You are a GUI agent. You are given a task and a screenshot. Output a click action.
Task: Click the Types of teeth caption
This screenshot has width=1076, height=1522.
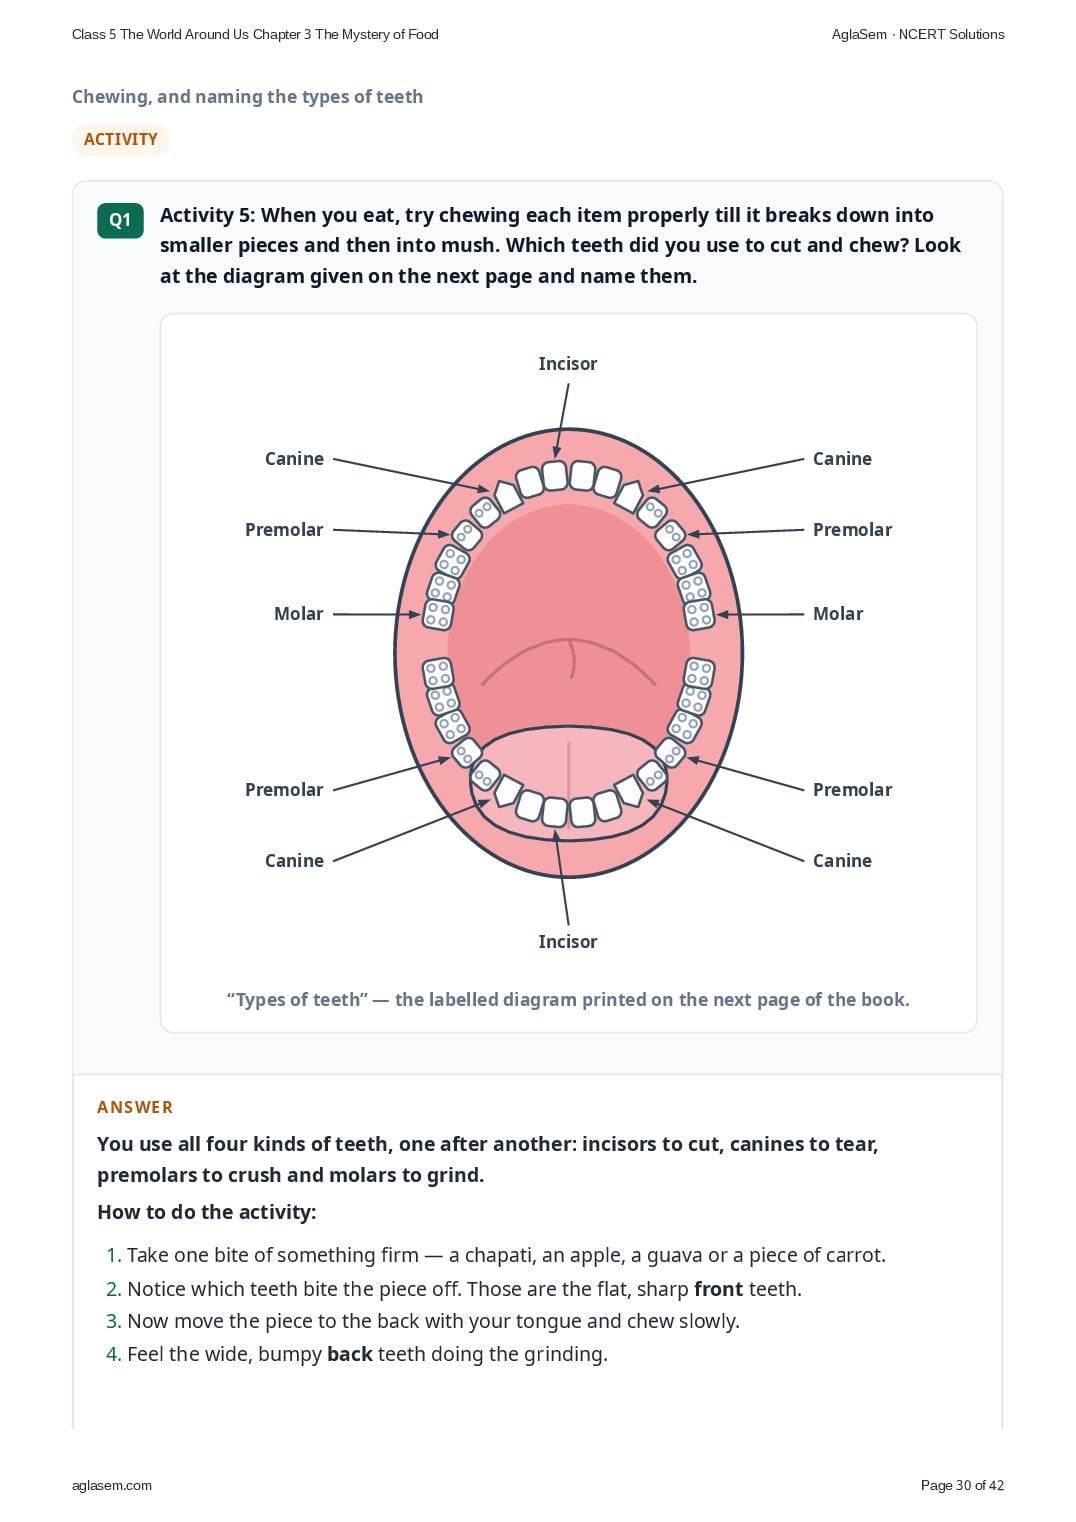tap(568, 1000)
